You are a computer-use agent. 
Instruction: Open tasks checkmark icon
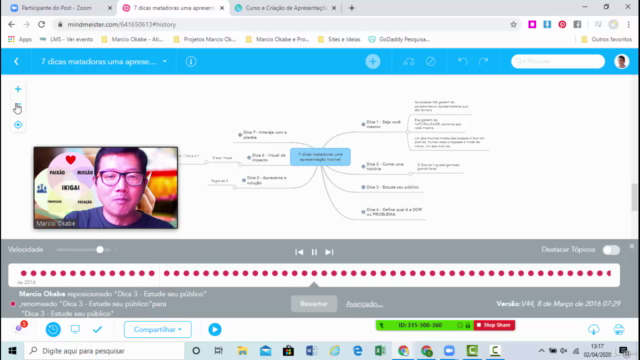point(97,329)
